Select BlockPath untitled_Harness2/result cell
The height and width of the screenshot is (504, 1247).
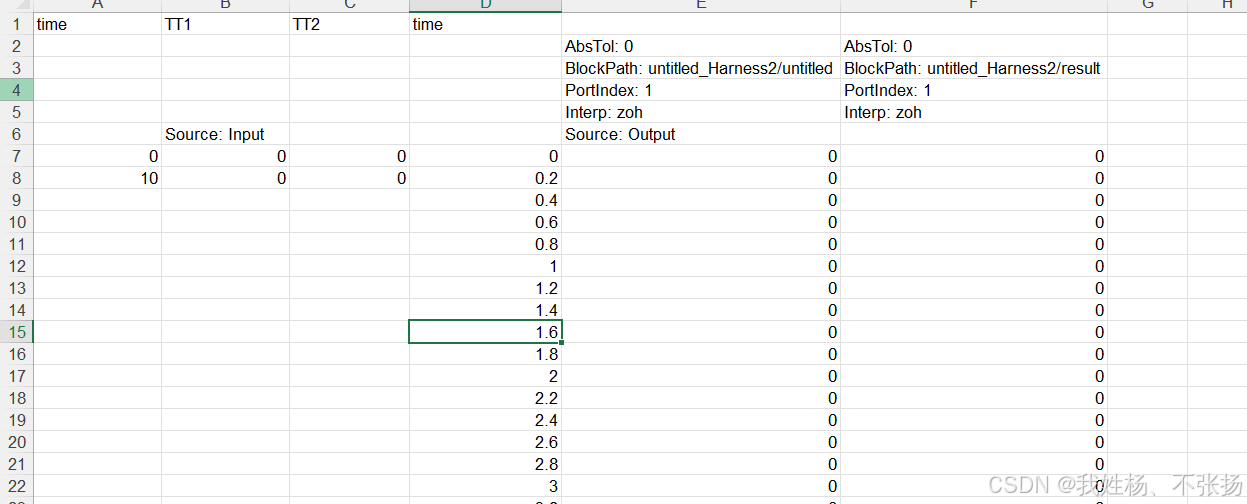point(974,68)
